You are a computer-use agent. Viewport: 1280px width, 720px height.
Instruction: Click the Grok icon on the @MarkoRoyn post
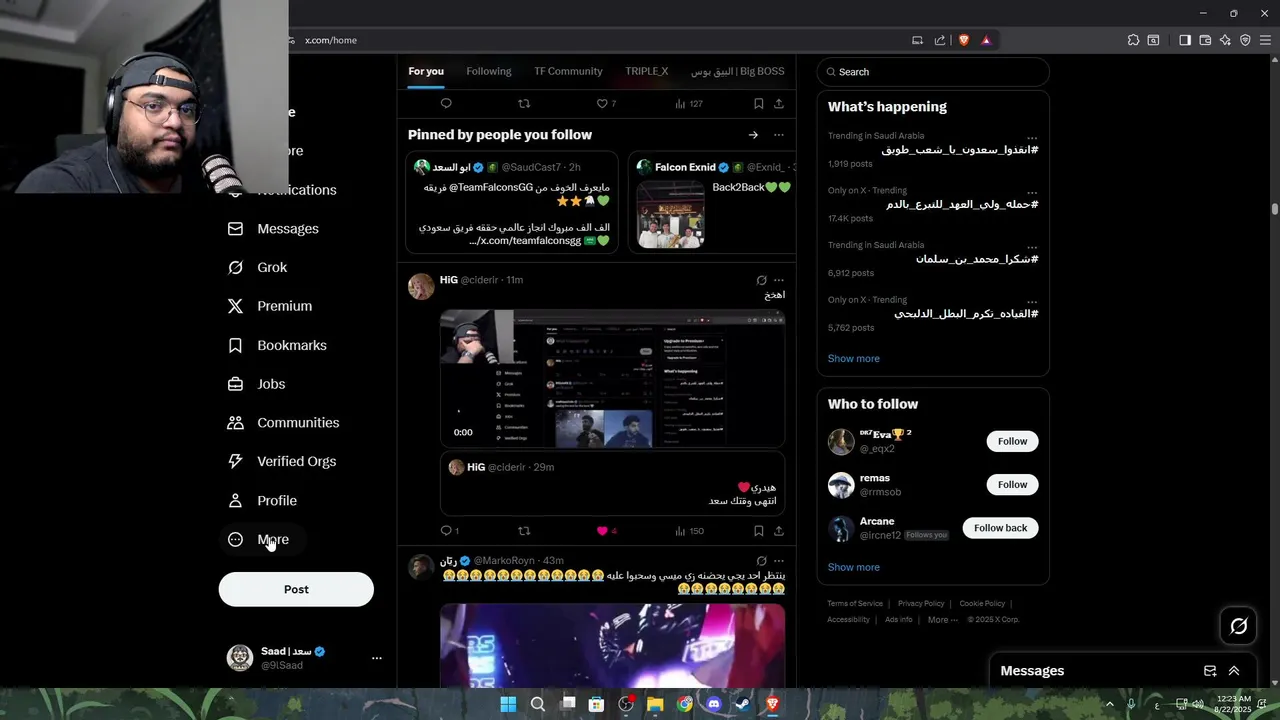761,561
